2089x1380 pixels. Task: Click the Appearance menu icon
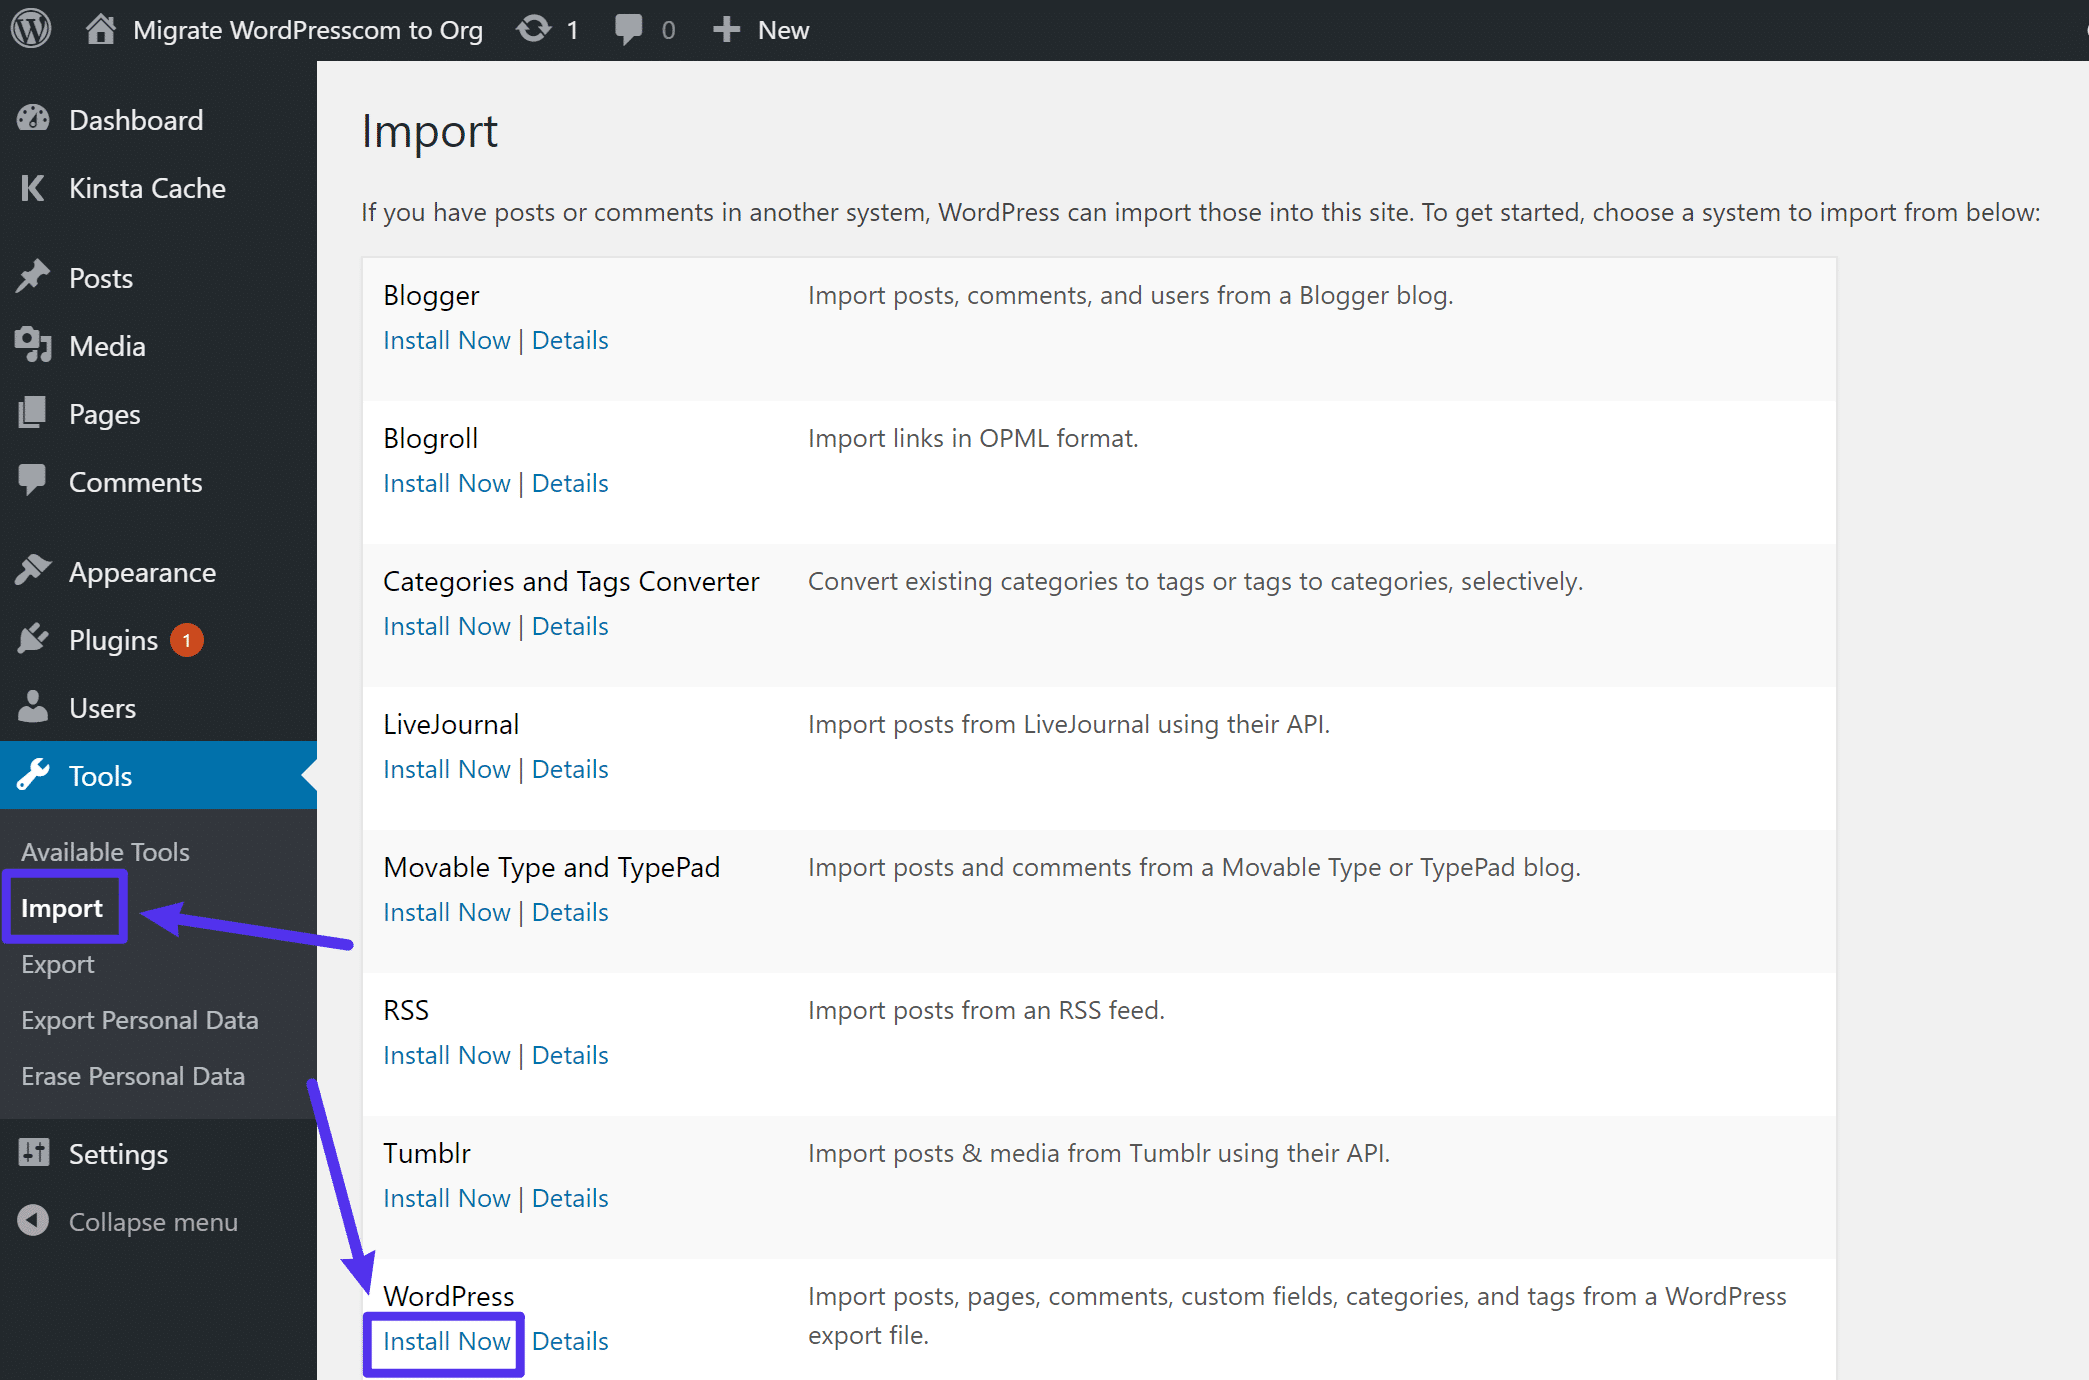tap(34, 571)
